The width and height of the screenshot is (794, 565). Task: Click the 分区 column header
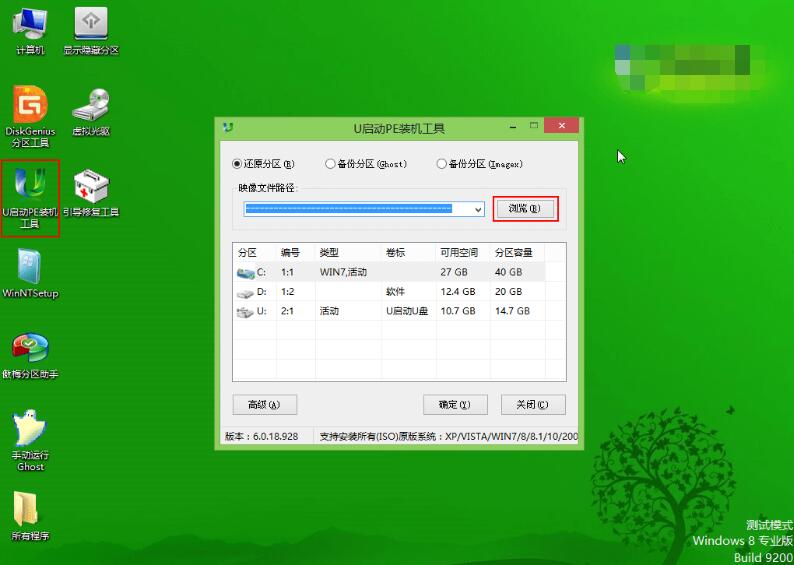pos(255,252)
